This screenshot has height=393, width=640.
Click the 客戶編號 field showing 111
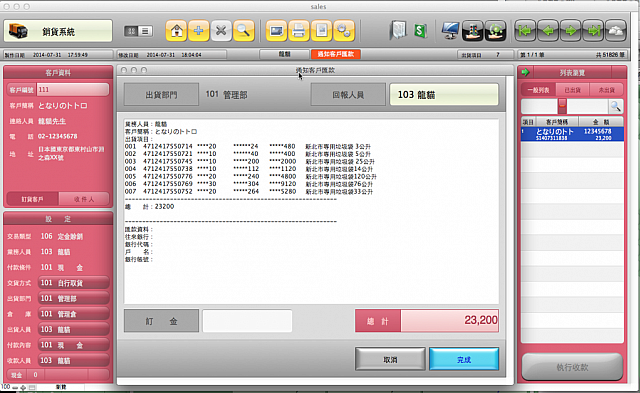pos(73,90)
